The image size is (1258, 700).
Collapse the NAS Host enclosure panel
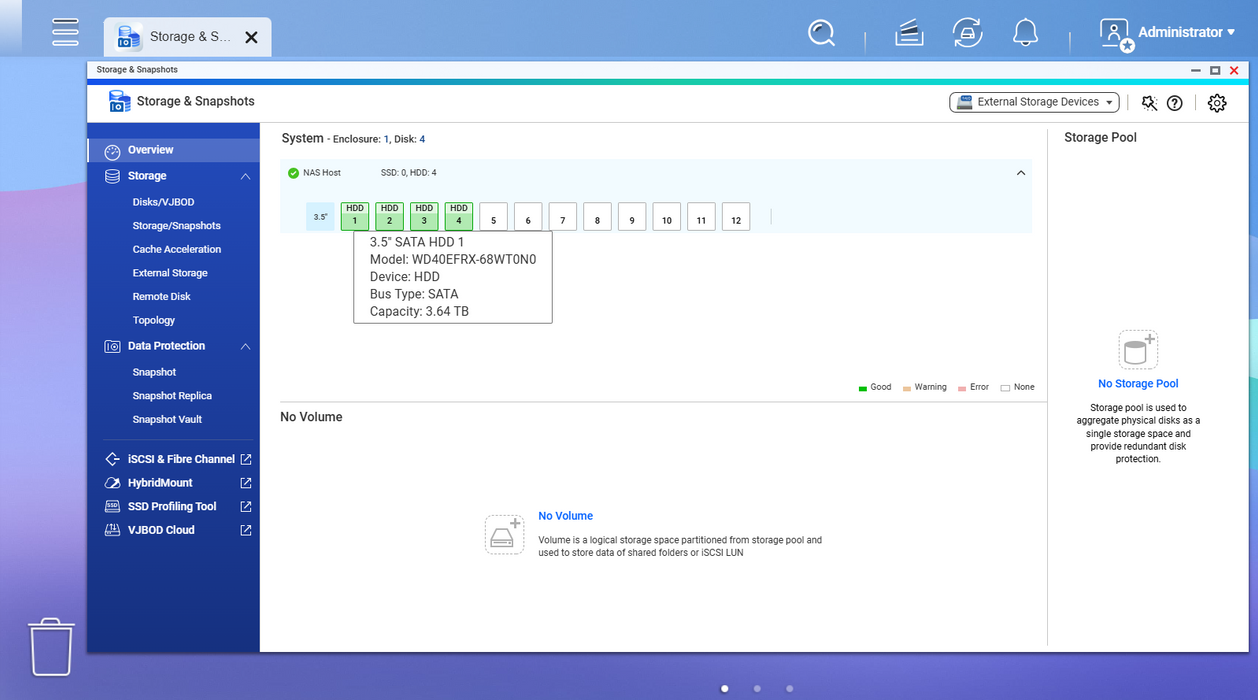1021,173
